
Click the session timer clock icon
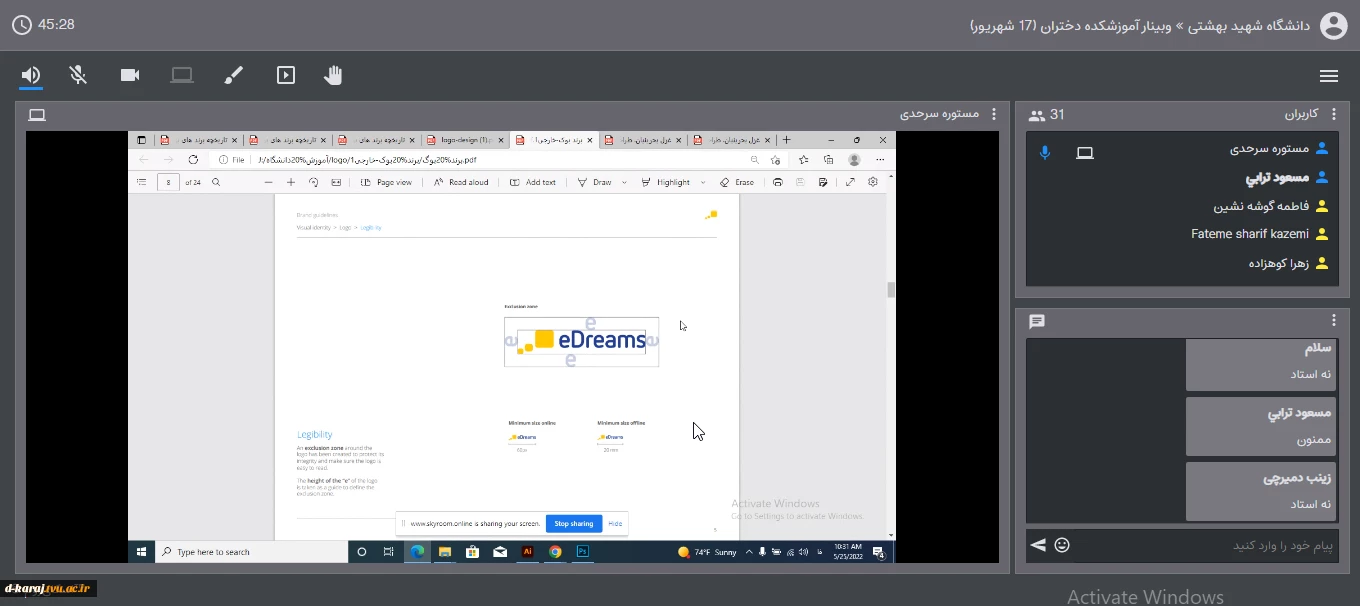(x=21, y=24)
